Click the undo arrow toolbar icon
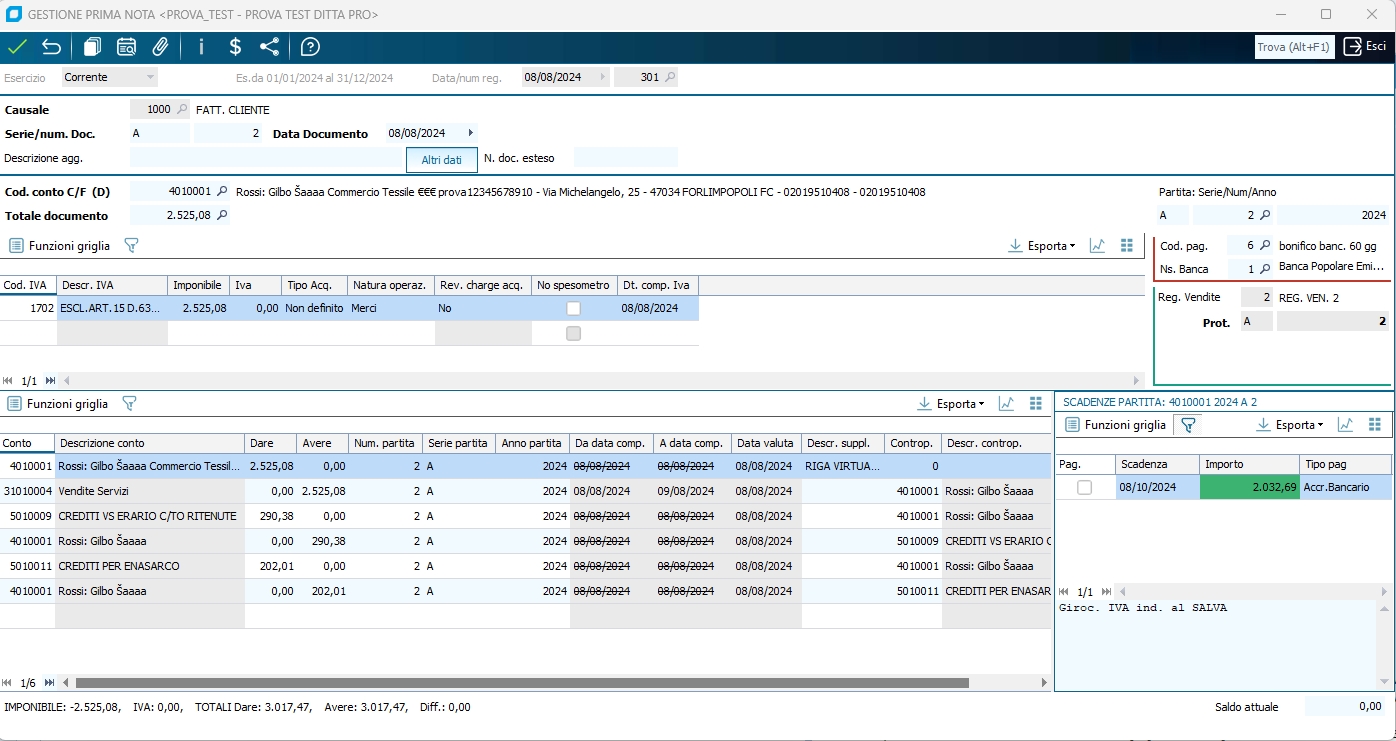The image size is (1396, 741). (51, 47)
